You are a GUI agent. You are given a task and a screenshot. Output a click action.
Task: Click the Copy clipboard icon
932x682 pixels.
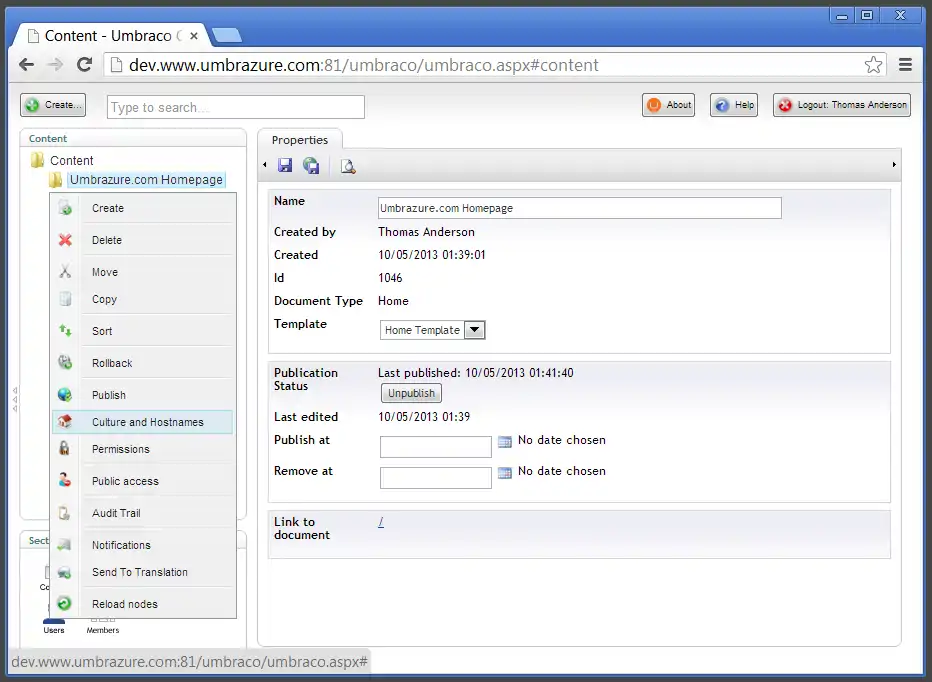pyautogui.click(x=65, y=299)
